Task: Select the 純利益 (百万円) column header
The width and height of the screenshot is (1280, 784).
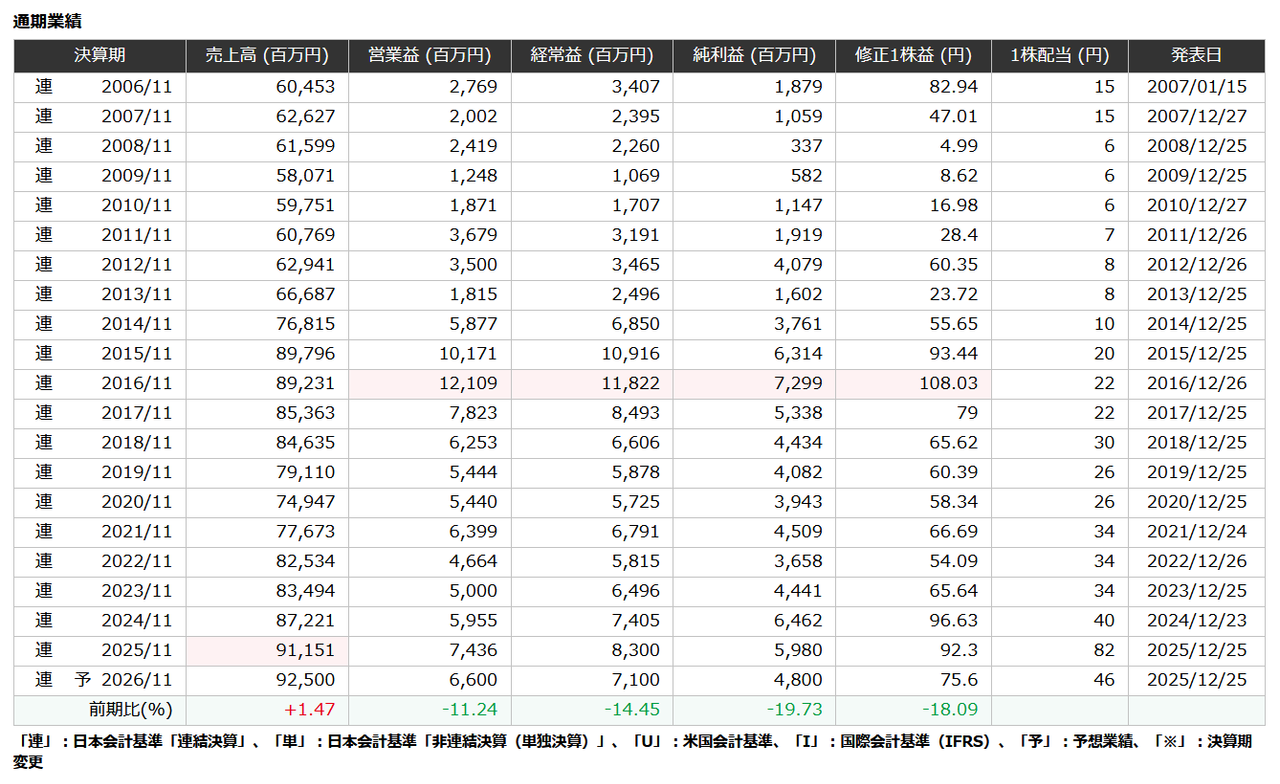Action: 754,56
